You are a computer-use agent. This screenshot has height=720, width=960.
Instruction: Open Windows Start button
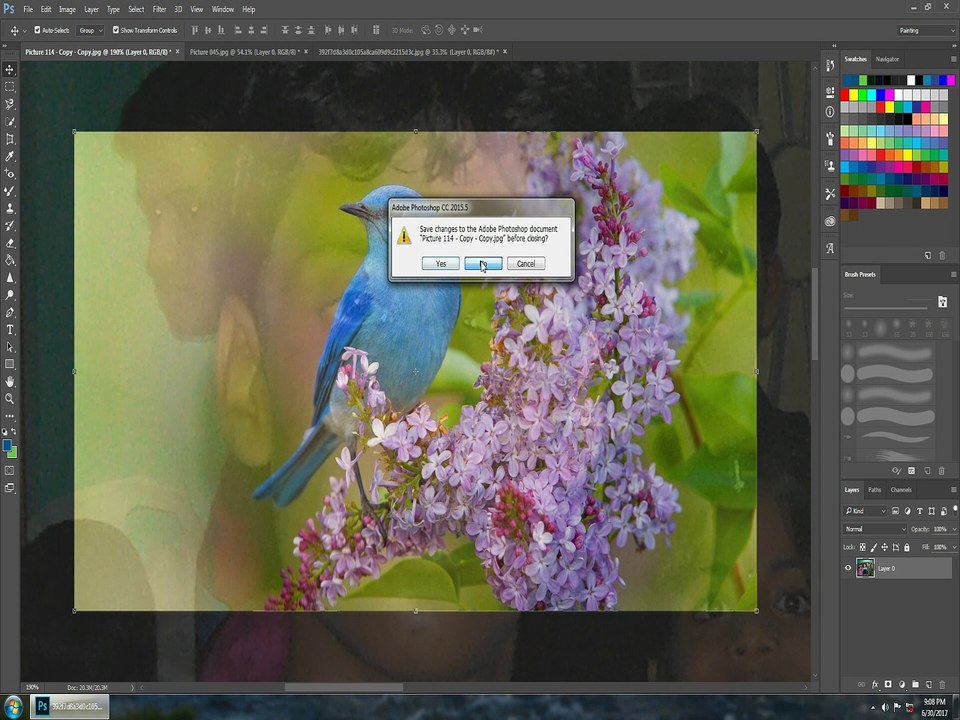(x=11, y=707)
